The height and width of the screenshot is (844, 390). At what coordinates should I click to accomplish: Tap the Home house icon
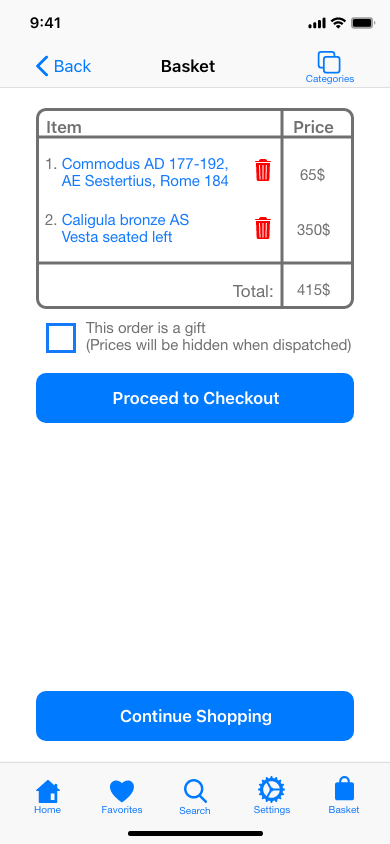(x=48, y=791)
